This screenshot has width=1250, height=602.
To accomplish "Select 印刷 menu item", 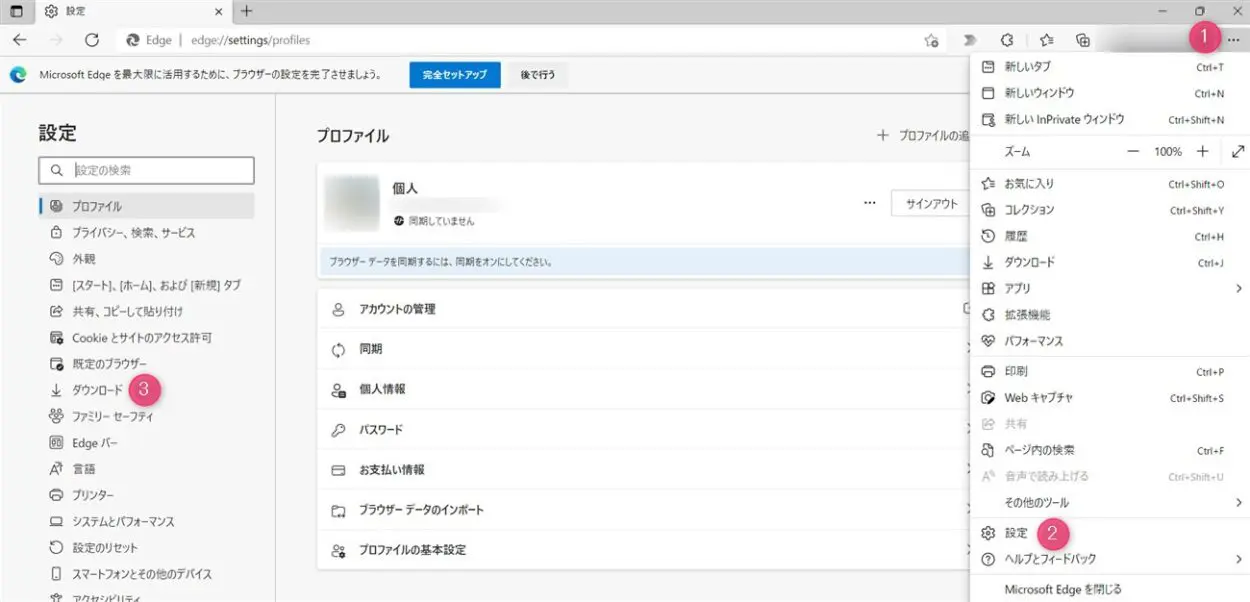I will [x=1110, y=372].
